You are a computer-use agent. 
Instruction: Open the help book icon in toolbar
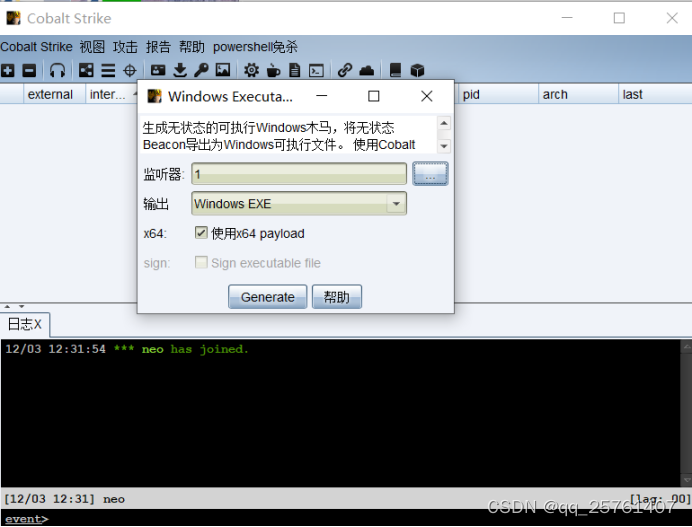395,70
